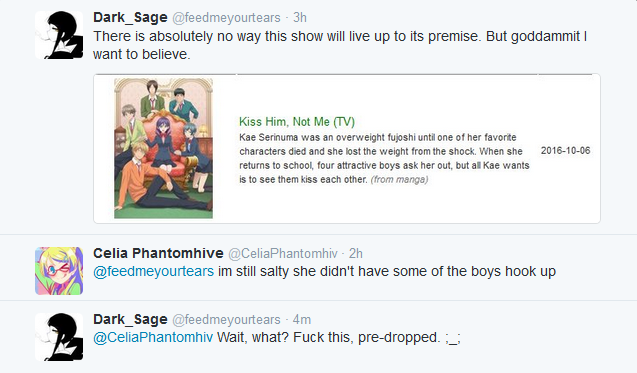This screenshot has height=373, width=637.
Task: Open Dark_Sage's avatar on the last reply
Action: point(59,337)
